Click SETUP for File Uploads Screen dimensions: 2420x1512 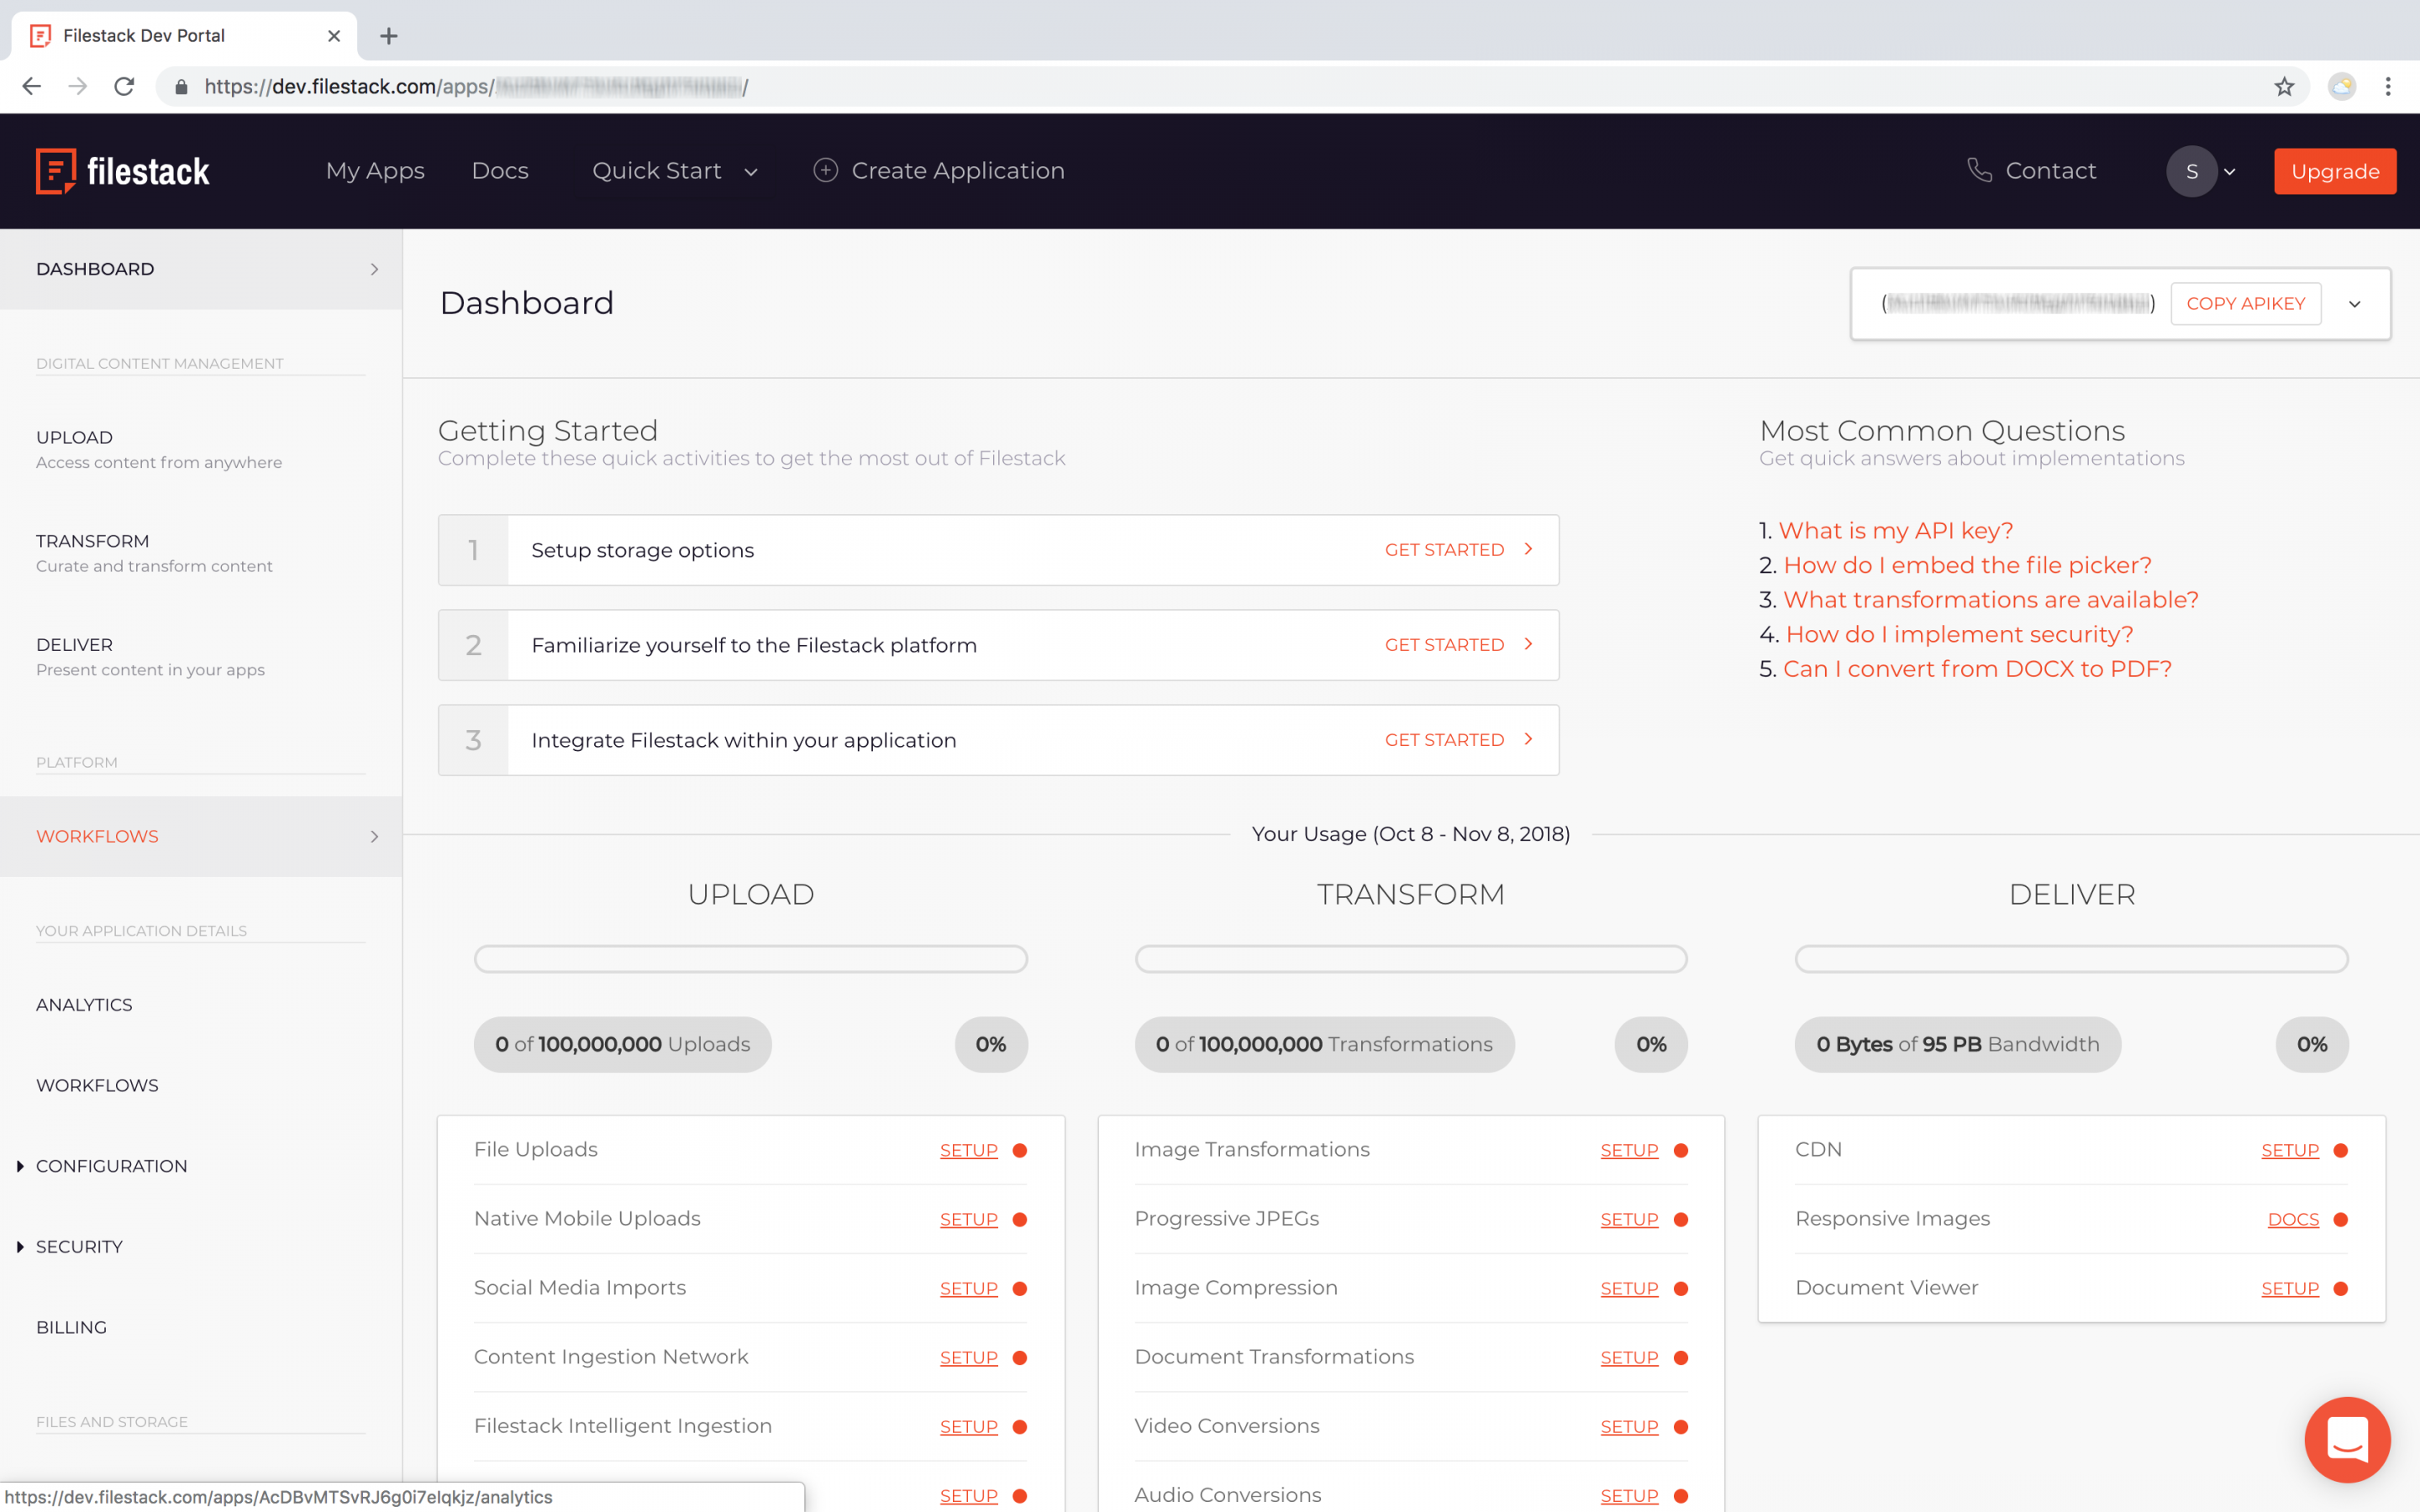[968, 1150]
